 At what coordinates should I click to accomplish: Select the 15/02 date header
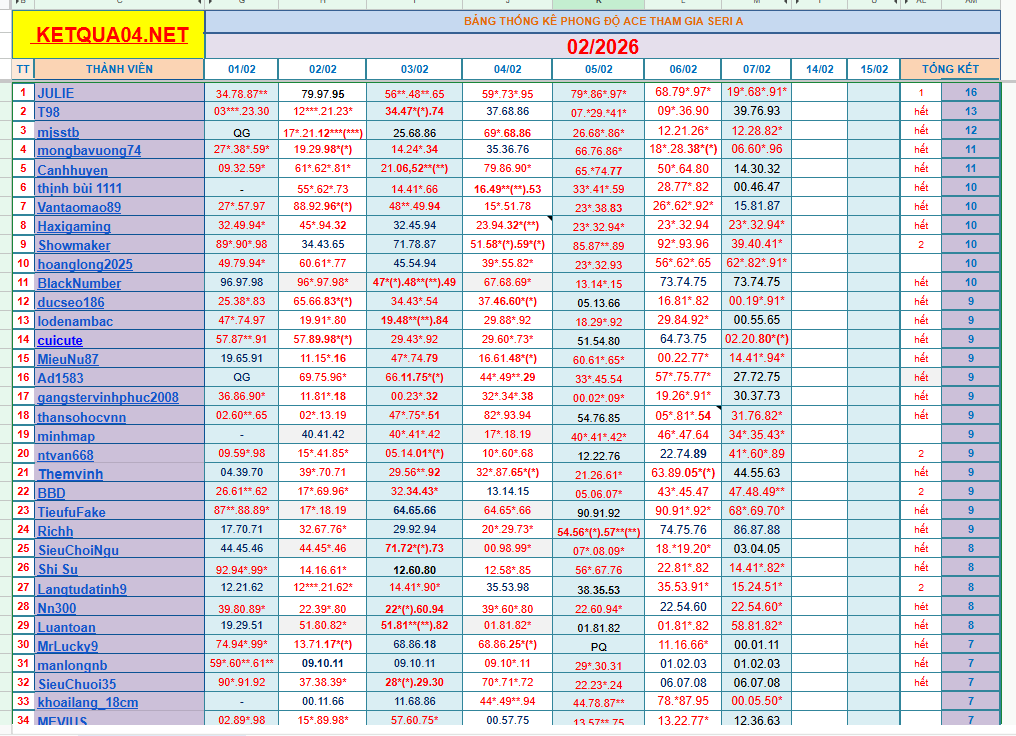pyautogui.click(x=873, y=69)
